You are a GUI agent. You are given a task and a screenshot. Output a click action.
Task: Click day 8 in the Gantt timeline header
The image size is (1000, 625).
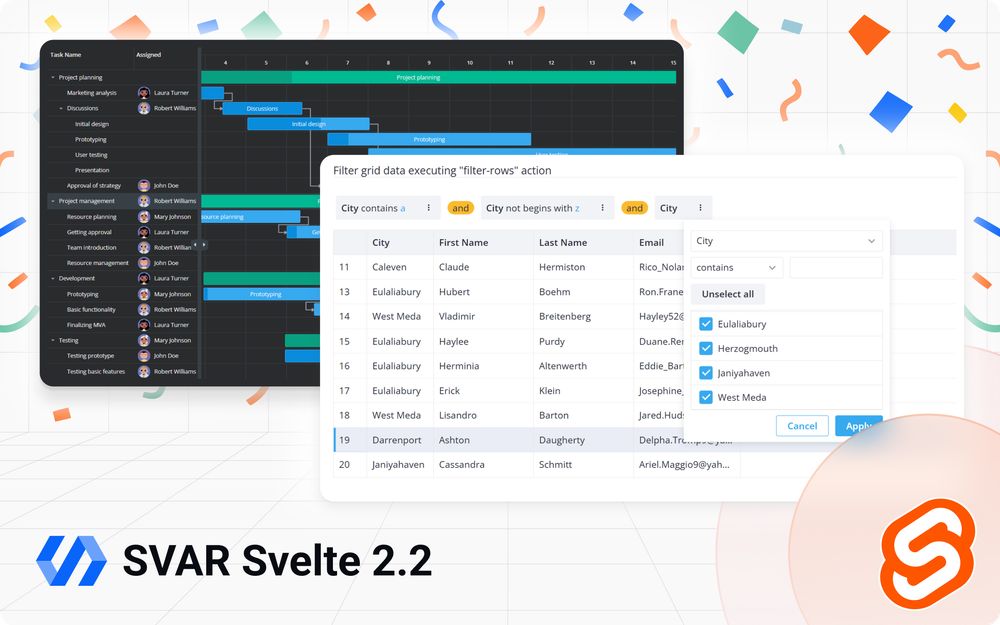click(388, 62)
